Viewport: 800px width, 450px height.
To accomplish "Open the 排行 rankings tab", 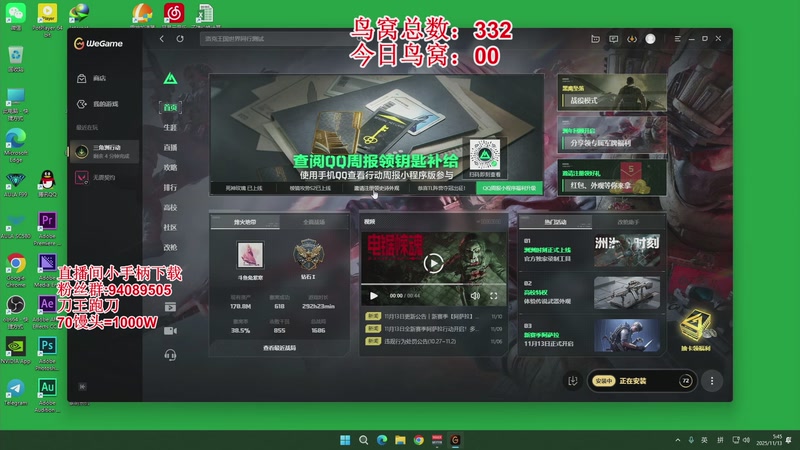I will (x=170, y=187).
